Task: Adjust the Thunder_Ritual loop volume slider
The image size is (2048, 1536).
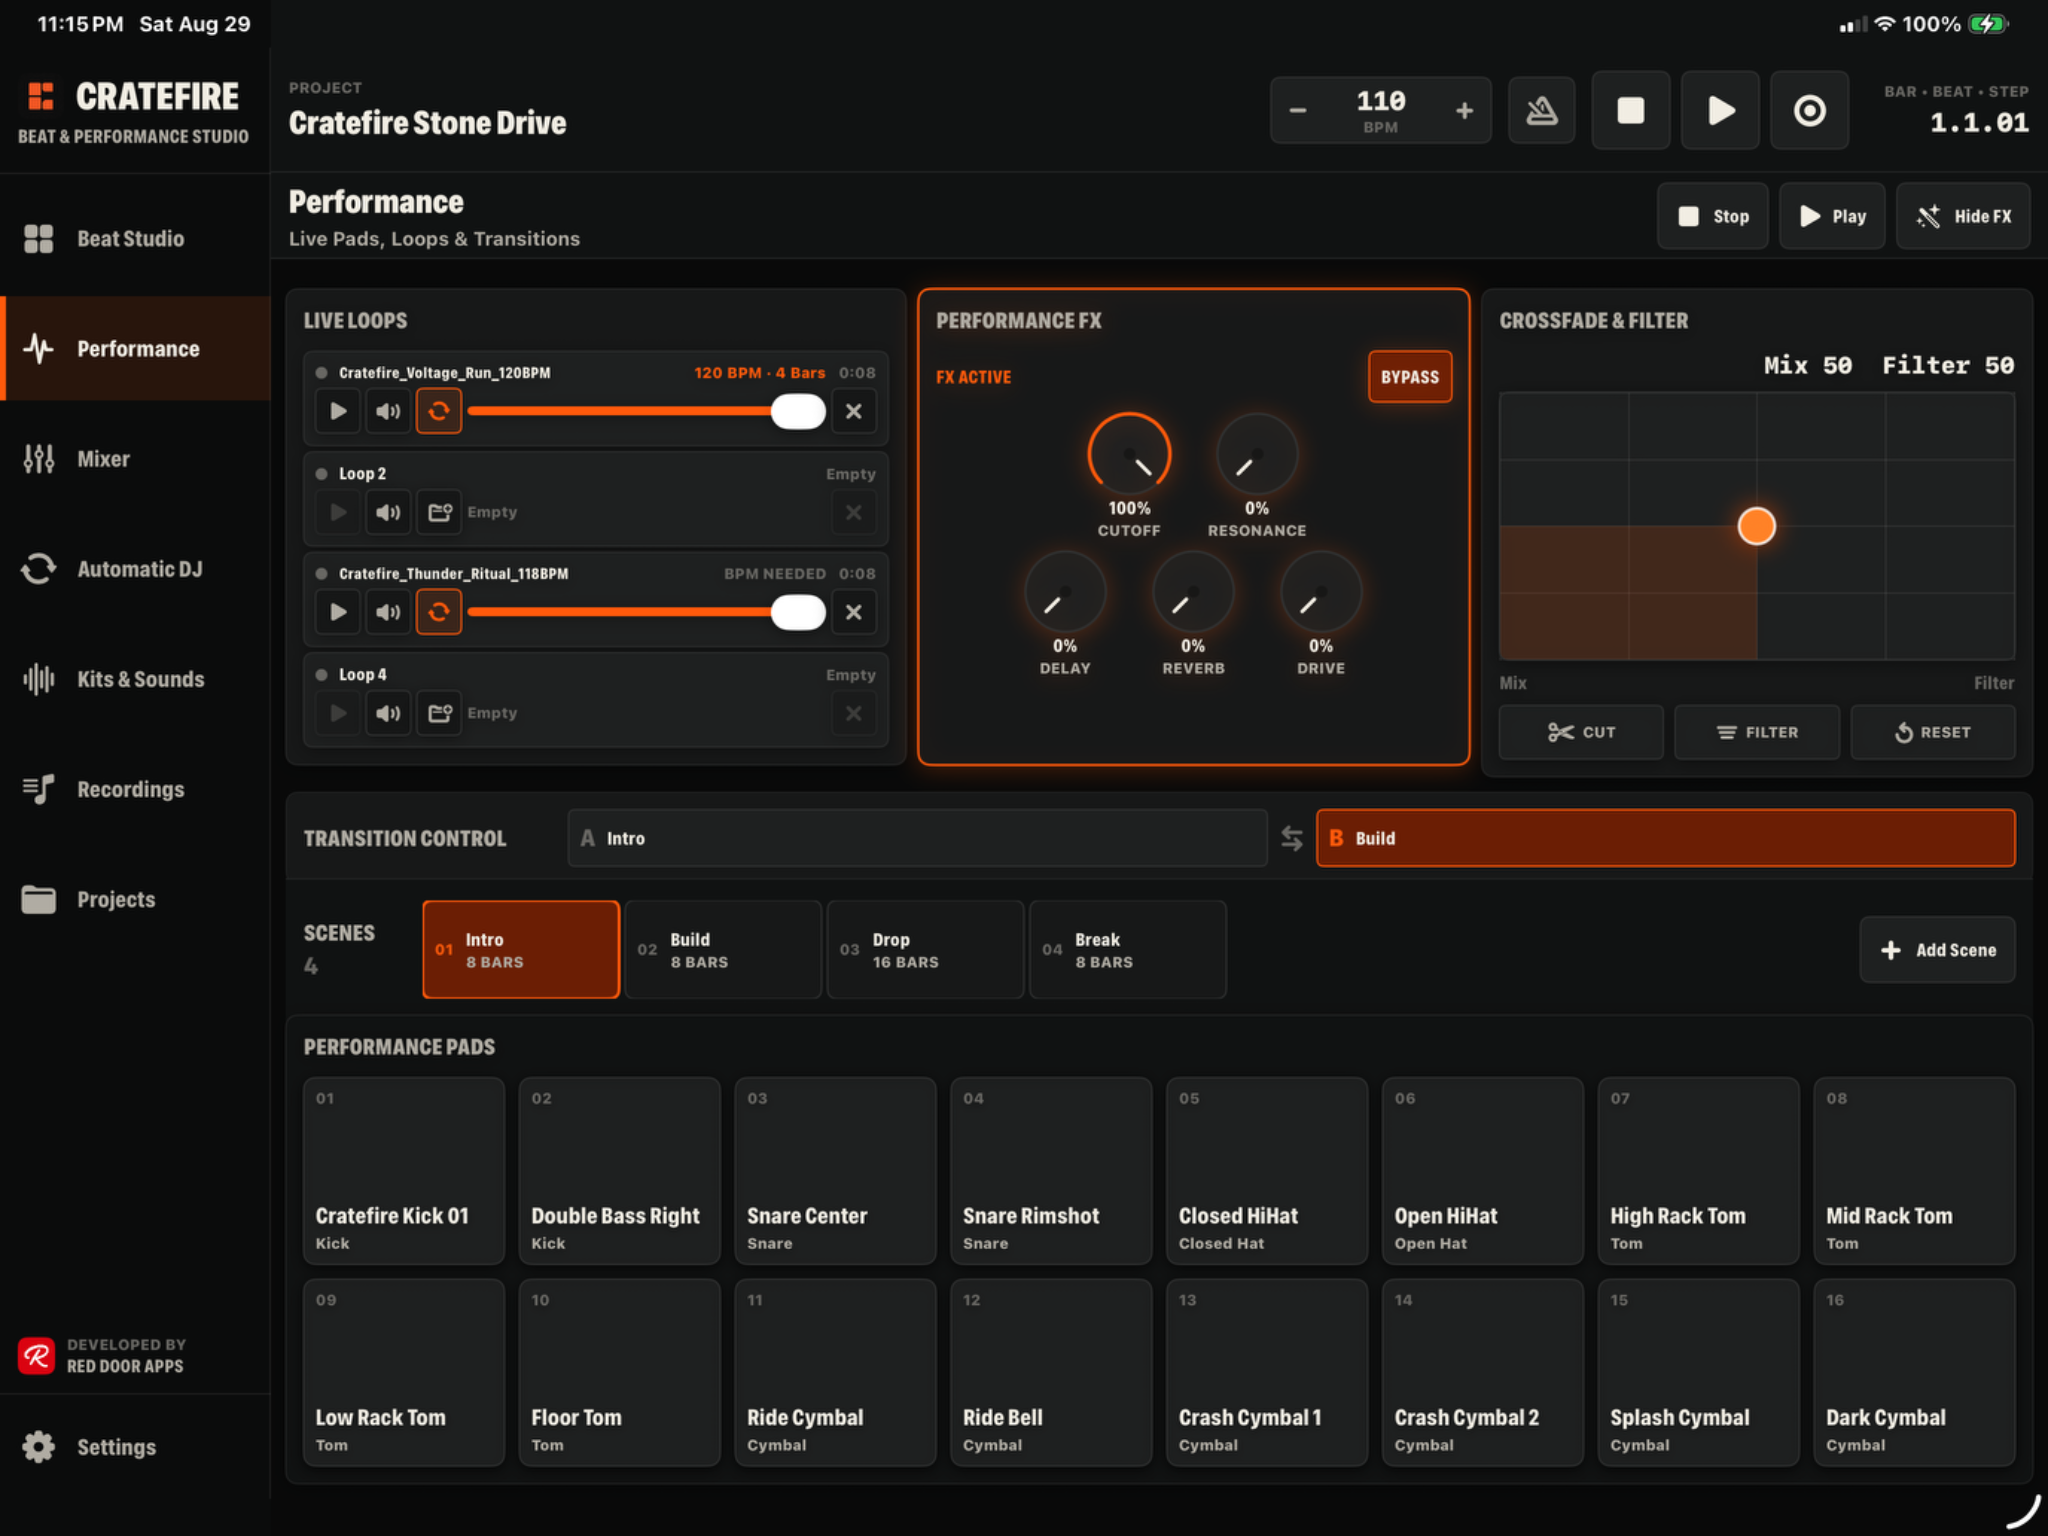Action: coord(646,612)
